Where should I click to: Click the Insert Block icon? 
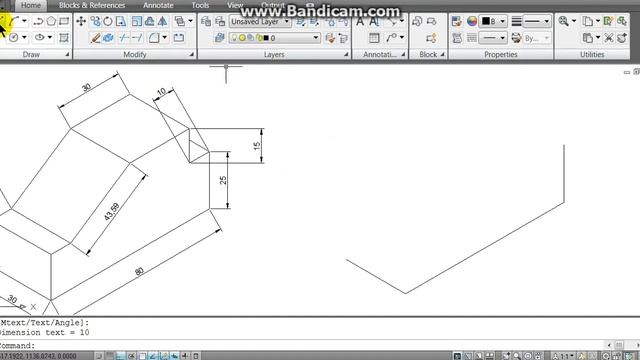pyautogui.click(x=417, y=21)
